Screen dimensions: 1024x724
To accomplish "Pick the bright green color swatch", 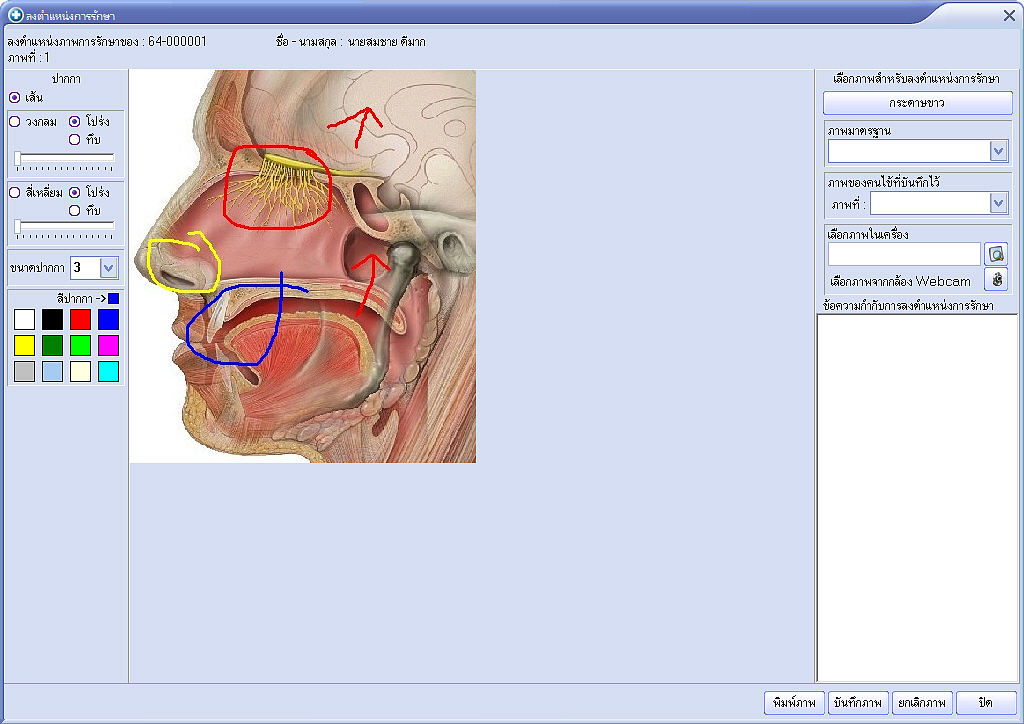I will click(x=80, y=345).
